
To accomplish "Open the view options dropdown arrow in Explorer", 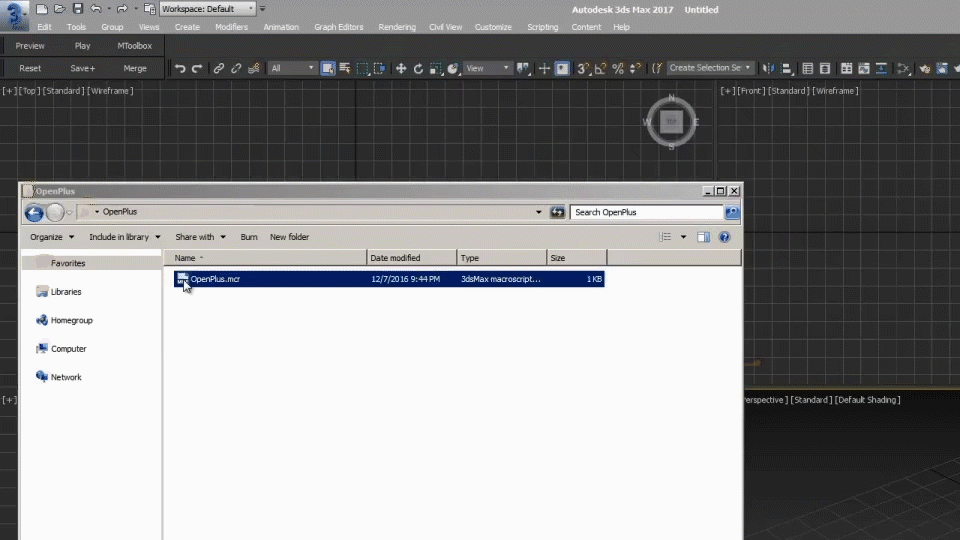I will coord(683,237).
